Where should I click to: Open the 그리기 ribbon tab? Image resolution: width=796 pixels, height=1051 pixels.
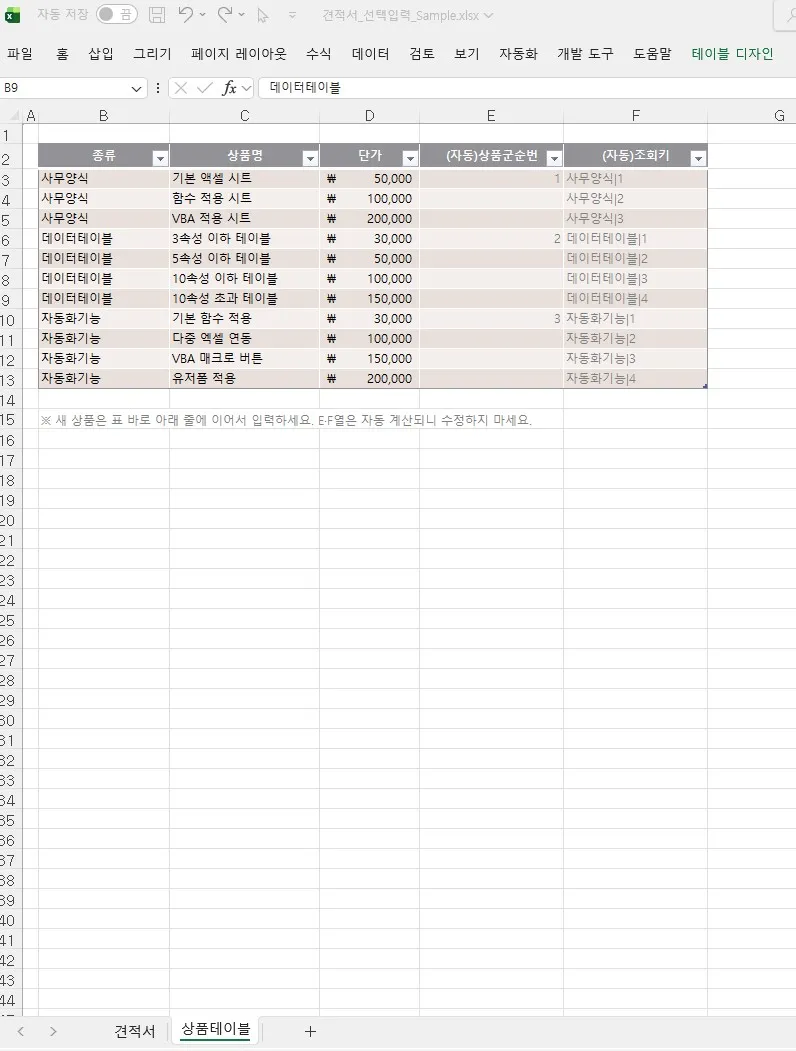[152, 54]
